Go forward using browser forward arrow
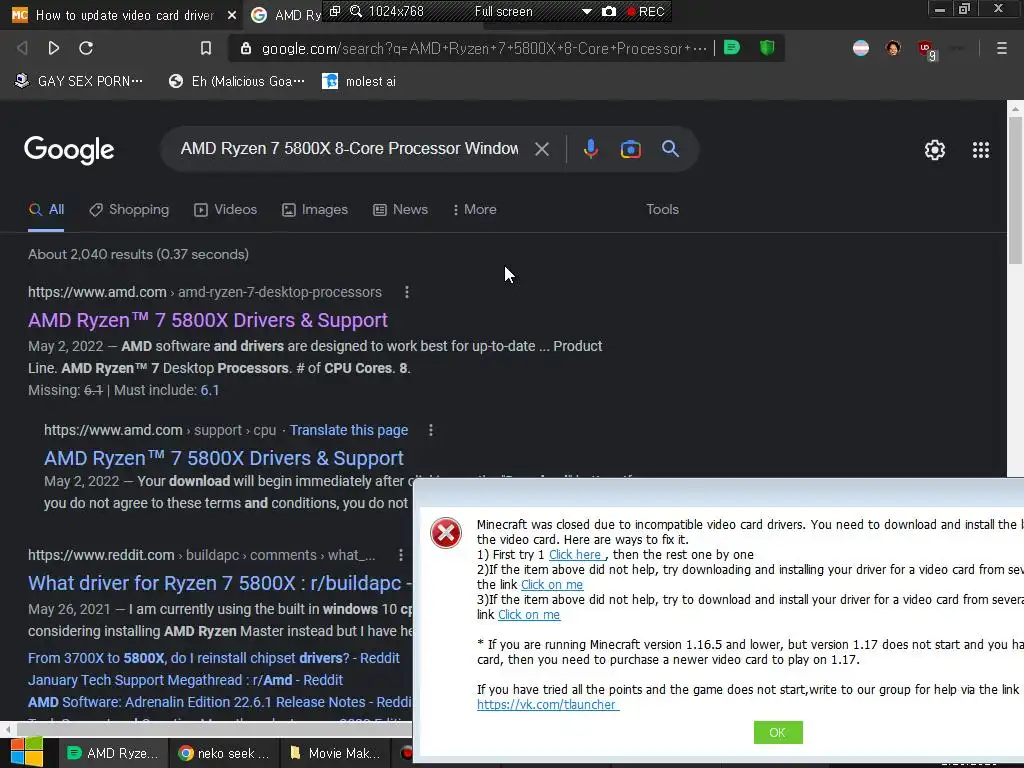The image size is (1024, 768). point(54,48)
